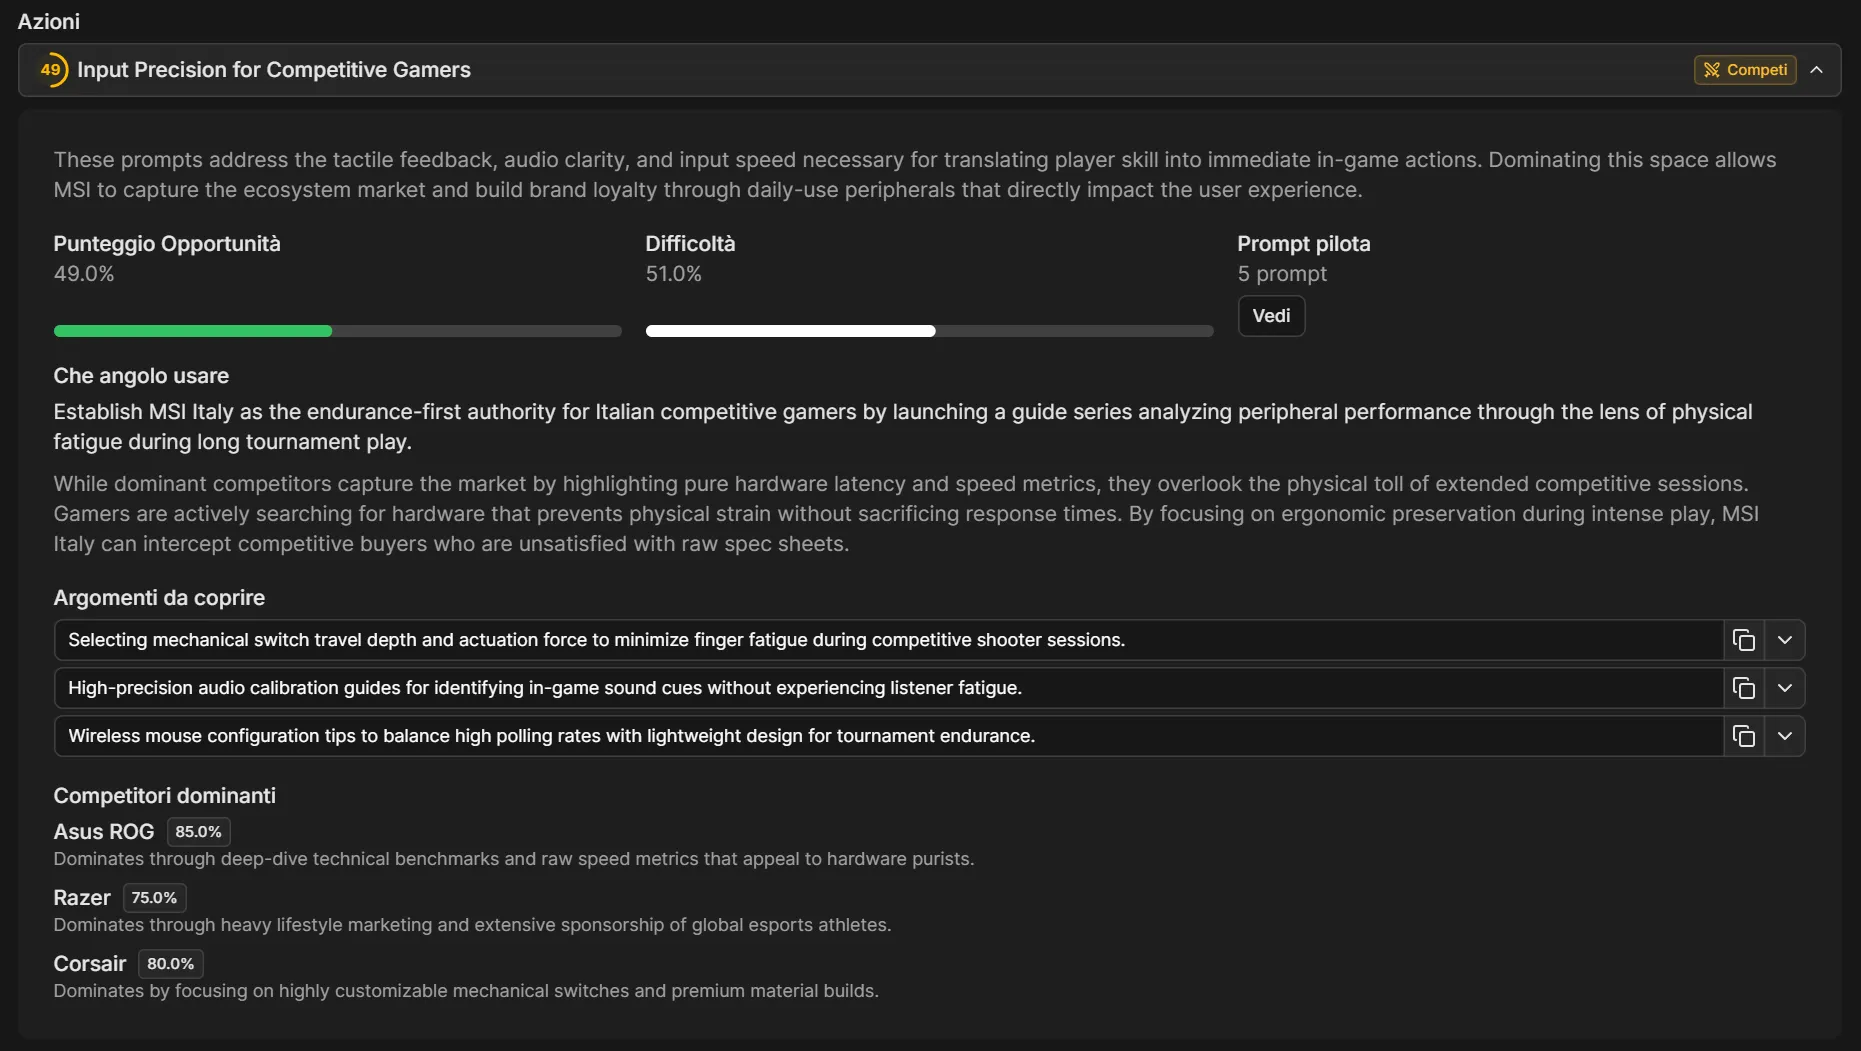Open the Vedi pilot prompts button

(x=1271, y=316)
